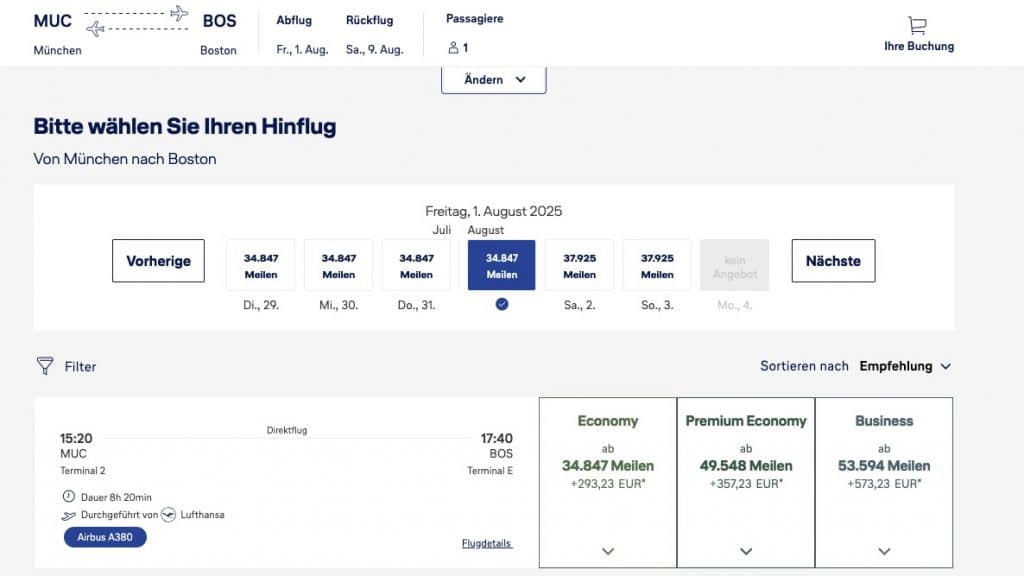Screen dimensions: 1024x576
Task: Expand the Economy fare details chevron
Action: pos(608,551)
